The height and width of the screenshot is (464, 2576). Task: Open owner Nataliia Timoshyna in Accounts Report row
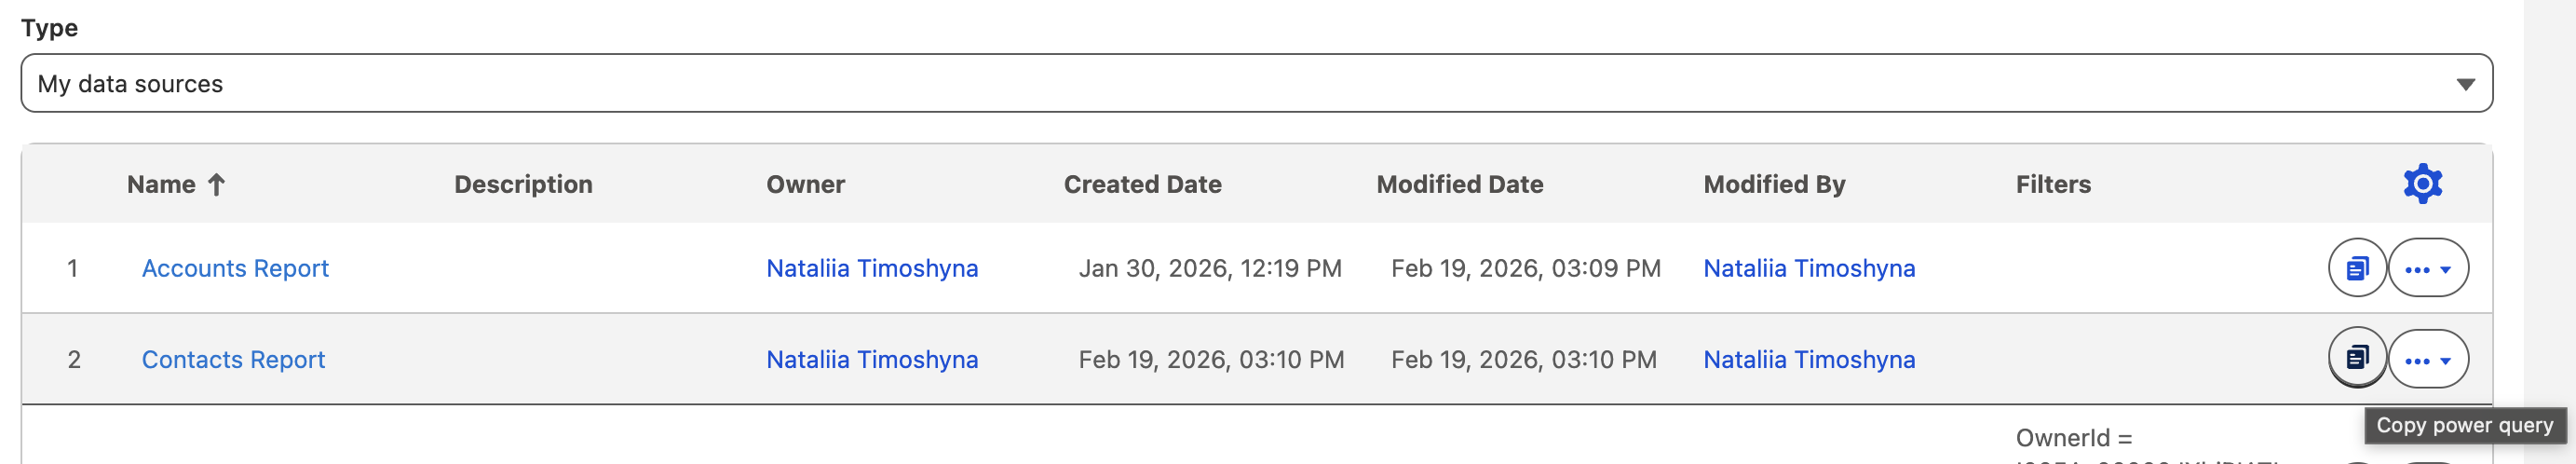pyautogui.click(x=872, y=269)
